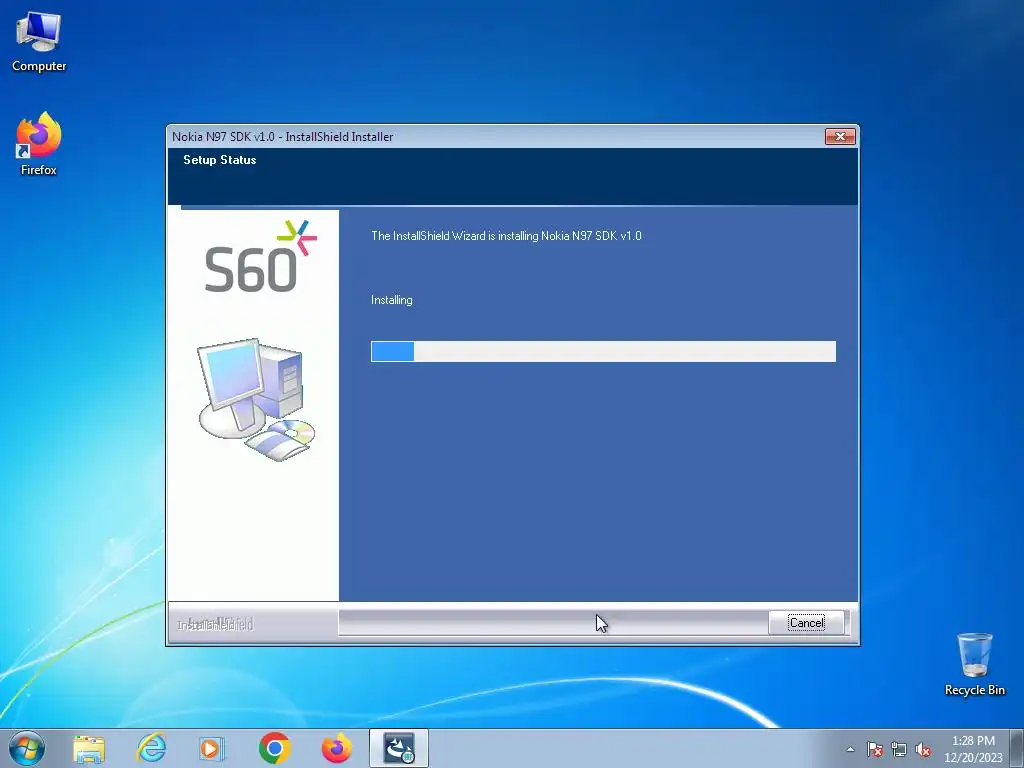Click the 'Installing' status label

pos(391,300)
